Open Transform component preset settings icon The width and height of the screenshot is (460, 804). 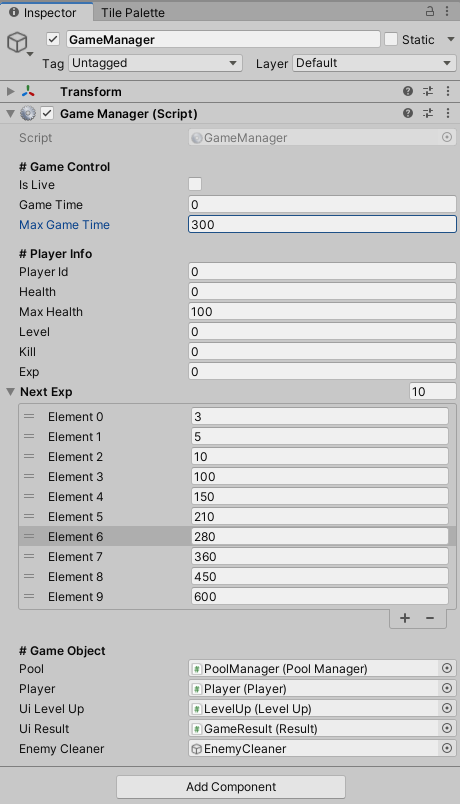[x=428, y=91]
